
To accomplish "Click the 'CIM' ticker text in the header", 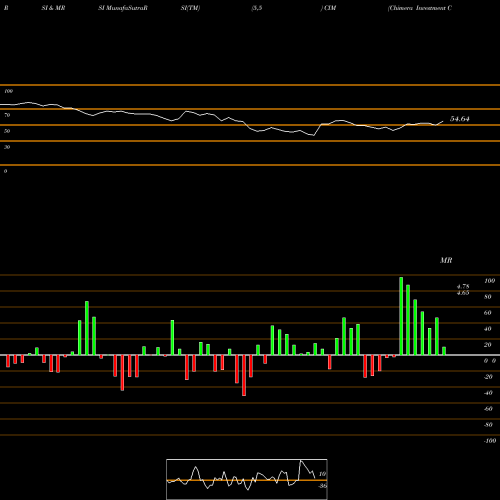I will (x=330, y=8).
